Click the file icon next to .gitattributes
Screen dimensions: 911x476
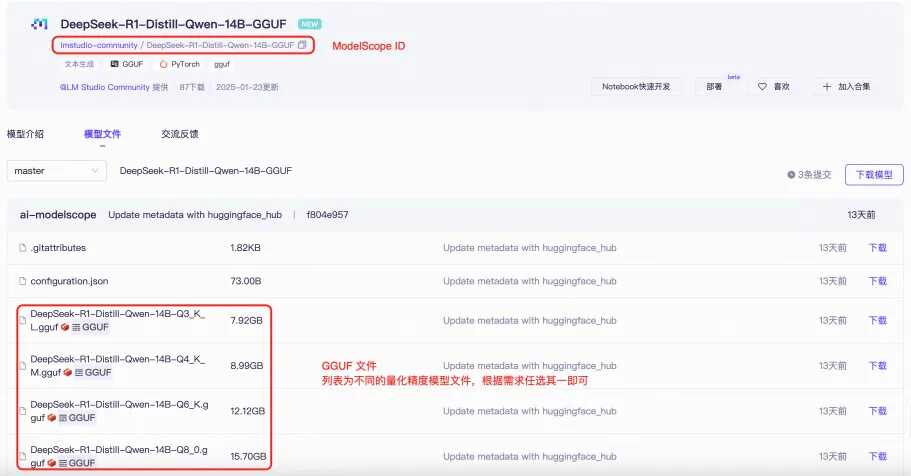click(x=23, y=248)
